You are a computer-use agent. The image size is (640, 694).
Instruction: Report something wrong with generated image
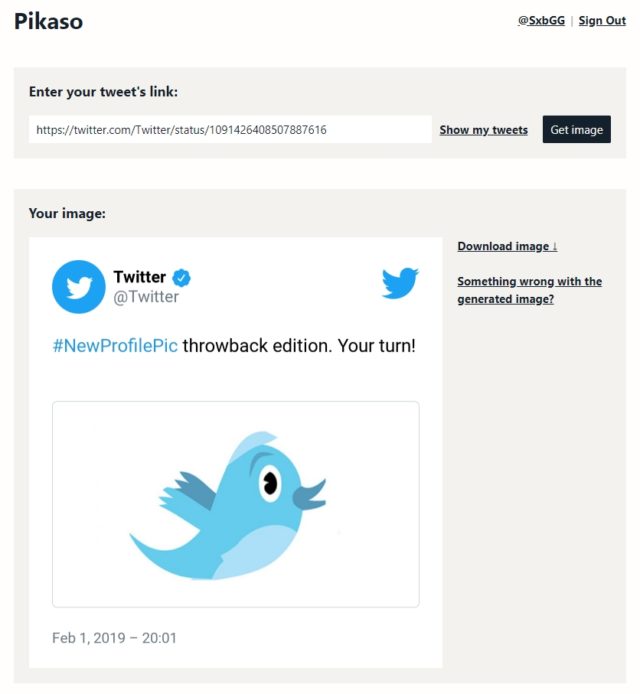click(x=529, y=290)
